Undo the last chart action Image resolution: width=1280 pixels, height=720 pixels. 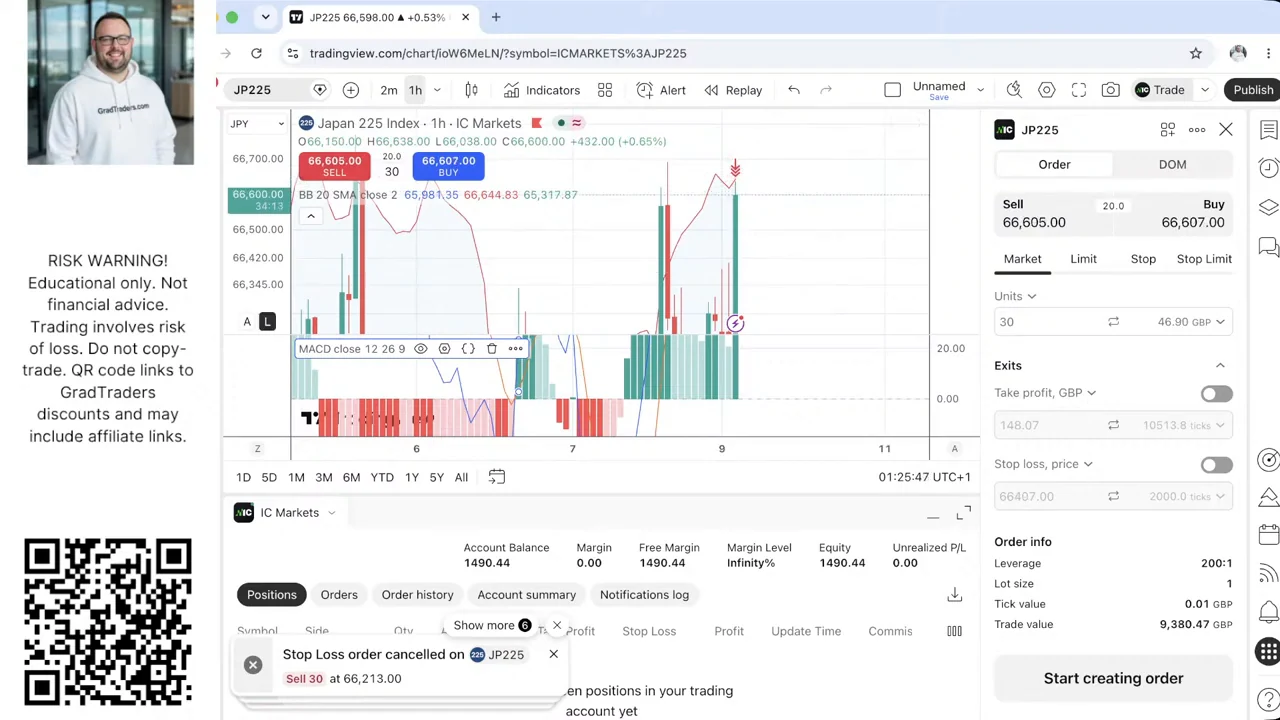click(794, 90)
